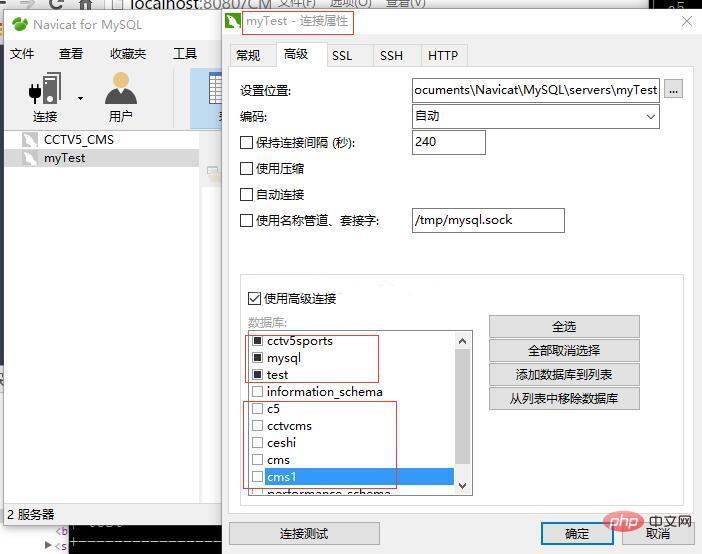Click the connection properties dialog title icon
Screen dimensions: 702x554
point(232,21)
